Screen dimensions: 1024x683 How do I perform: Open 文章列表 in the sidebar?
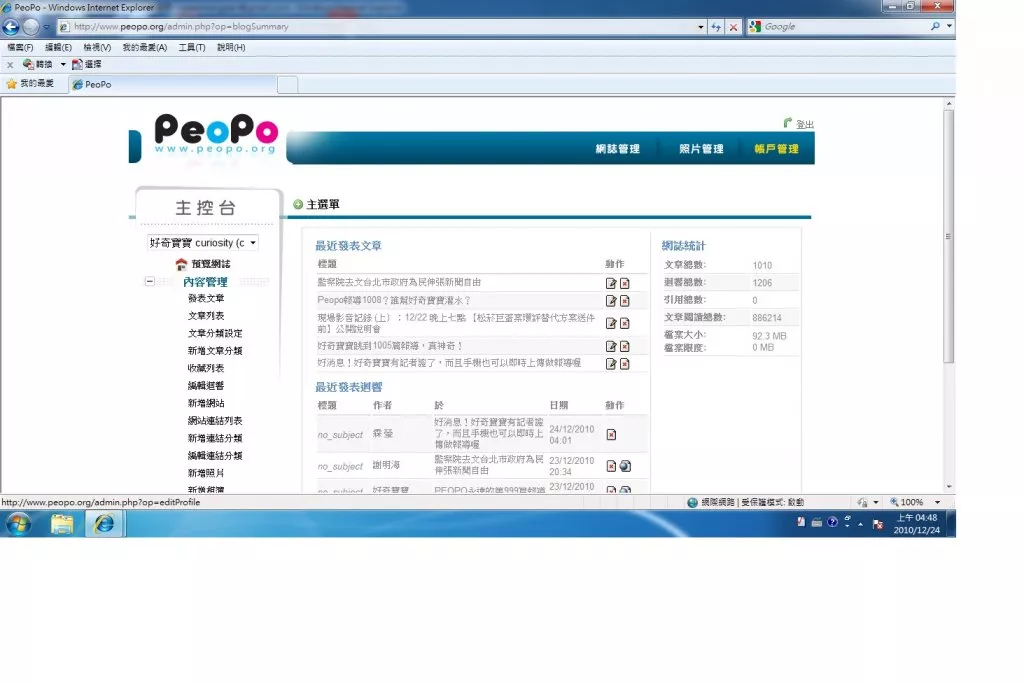[x=206, y=316]
